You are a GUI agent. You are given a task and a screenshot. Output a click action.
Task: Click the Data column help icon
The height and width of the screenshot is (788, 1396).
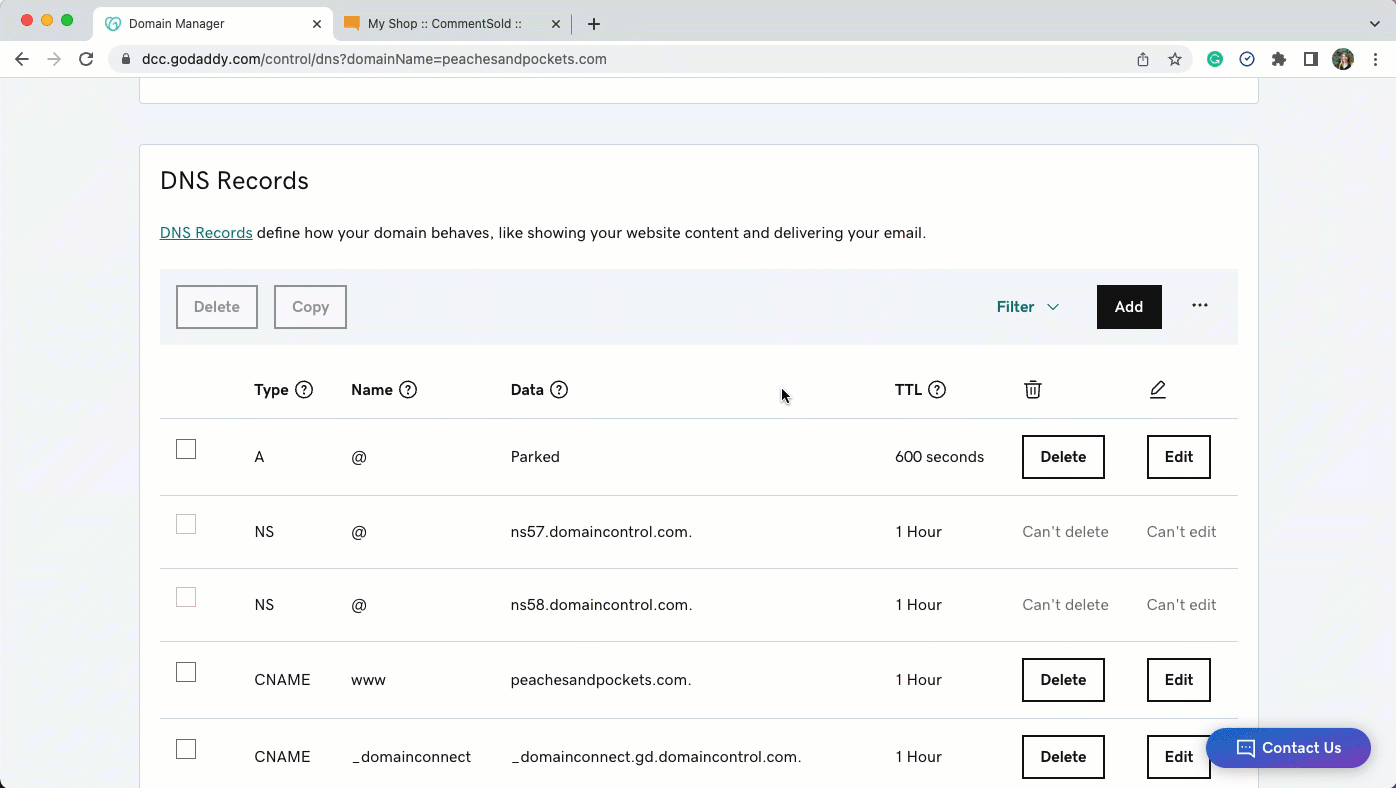pyautogui.click(x=559, y=390)
